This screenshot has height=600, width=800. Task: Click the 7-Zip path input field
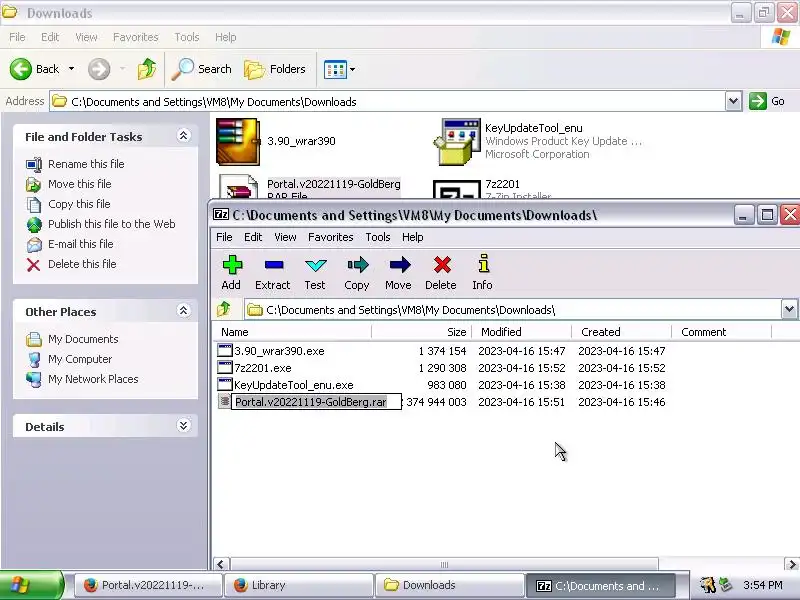pyautogui.click(x=513, y=309)
